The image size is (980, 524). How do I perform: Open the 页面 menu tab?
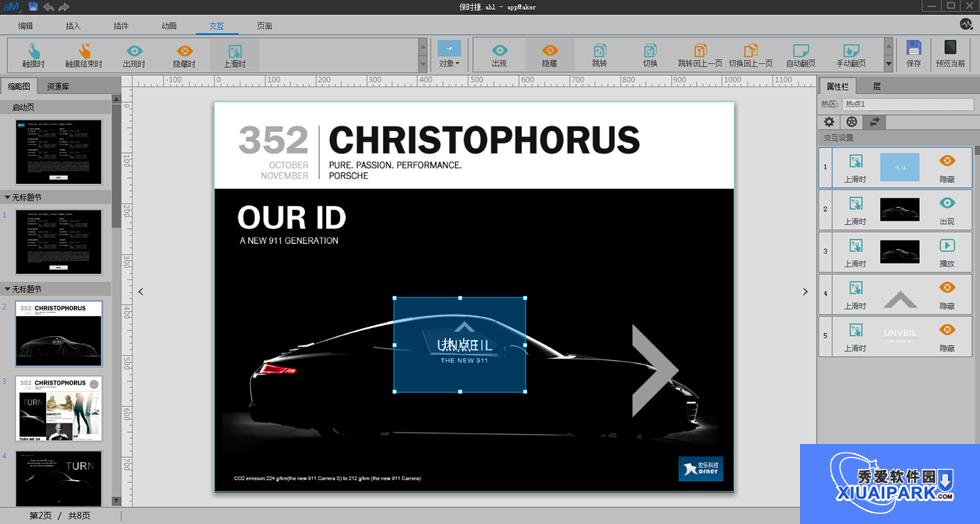coord(264,26)
